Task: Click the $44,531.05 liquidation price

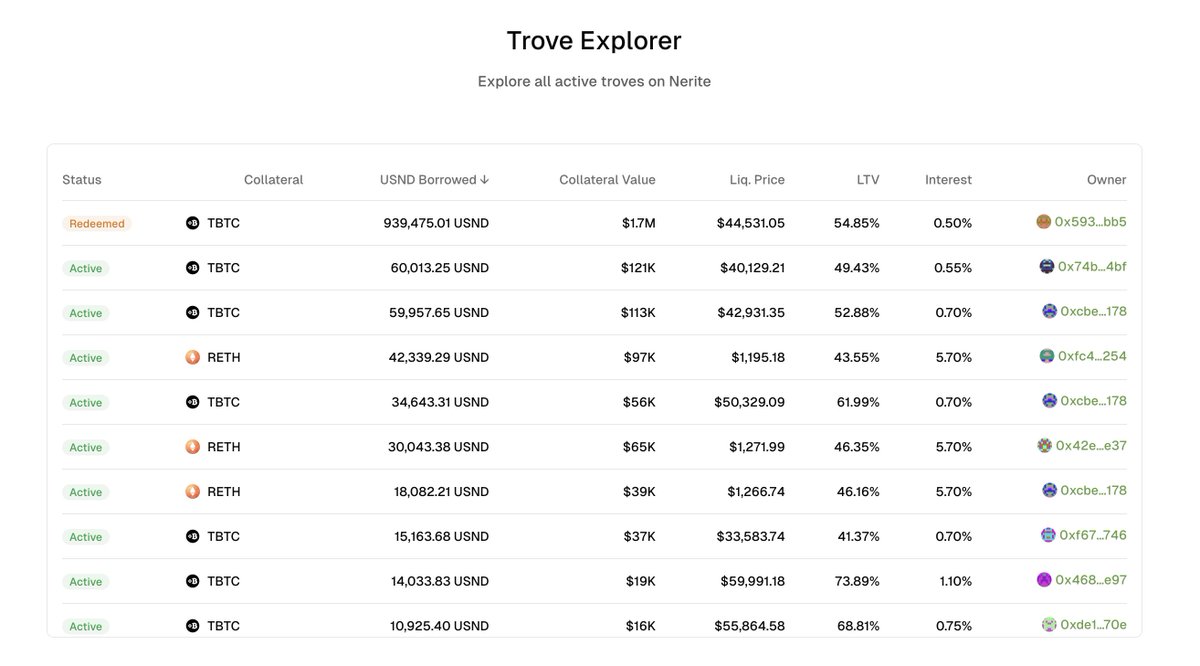Action: [751, 223]
